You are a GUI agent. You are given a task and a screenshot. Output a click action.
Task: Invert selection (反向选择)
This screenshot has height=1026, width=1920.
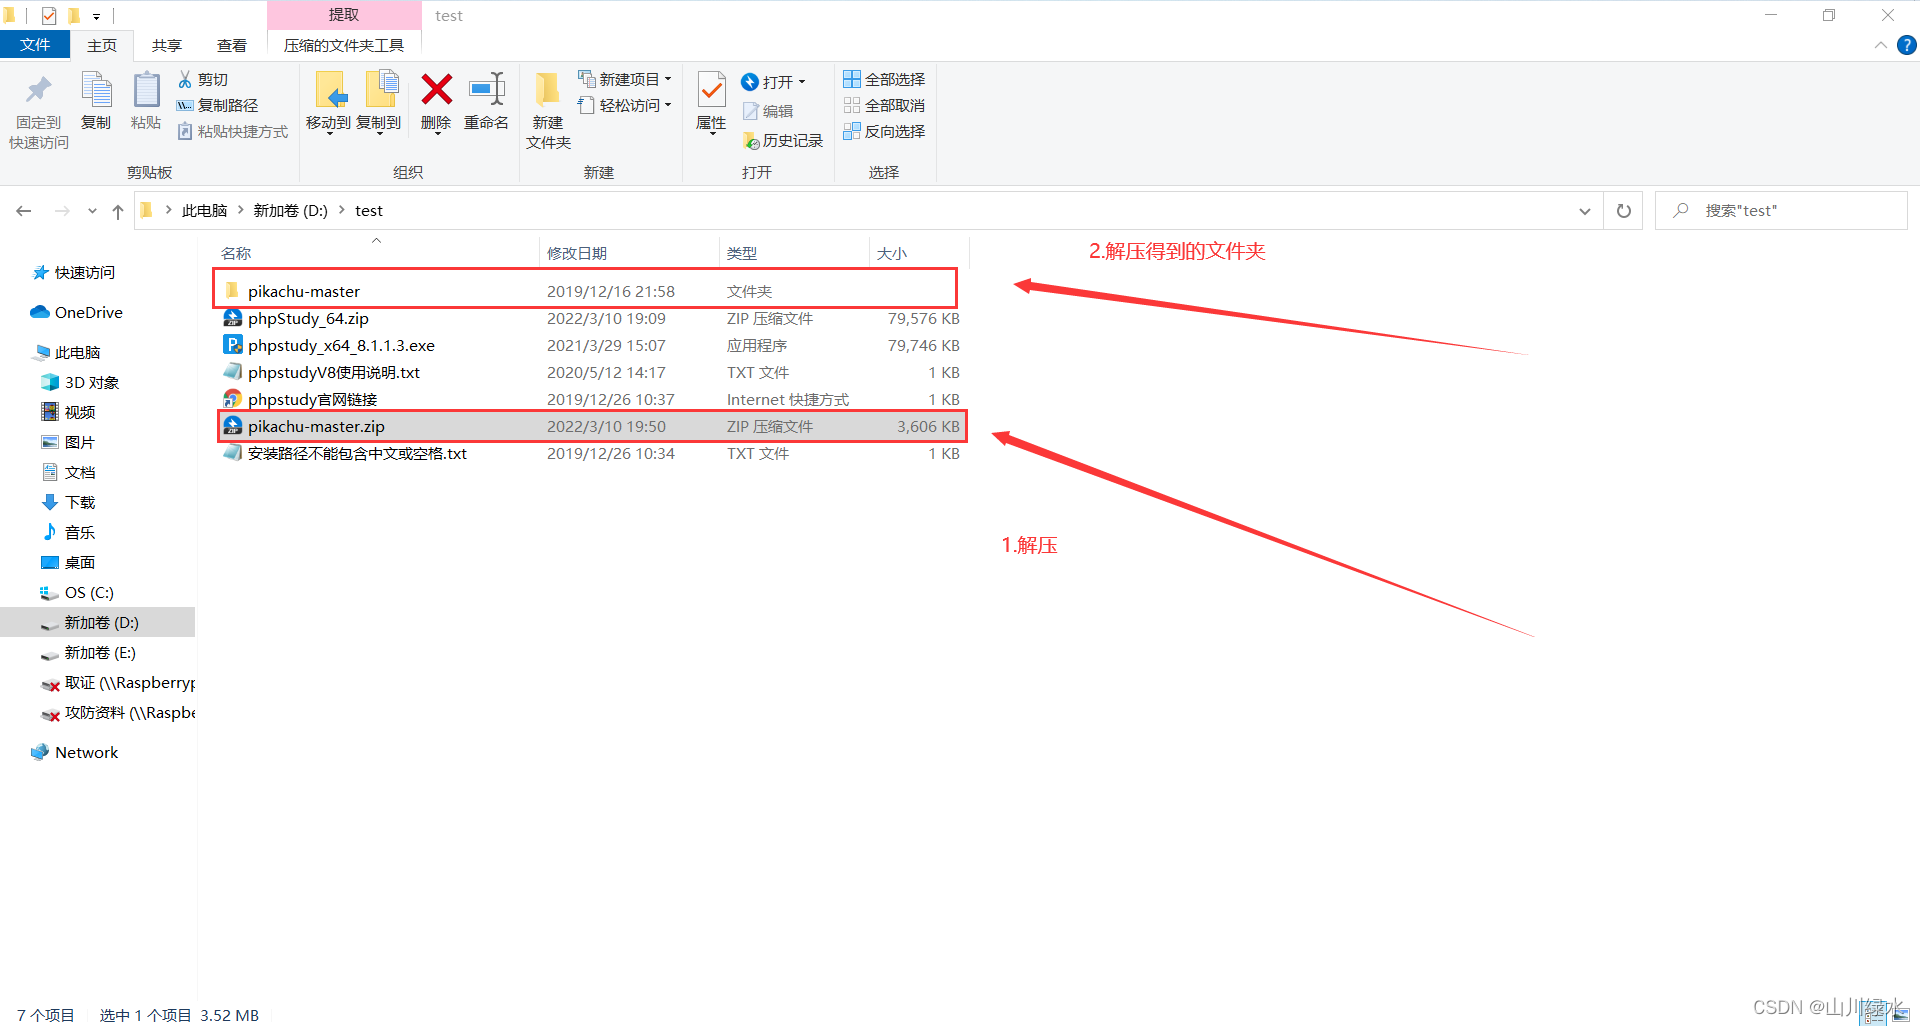tap(884, 131)
